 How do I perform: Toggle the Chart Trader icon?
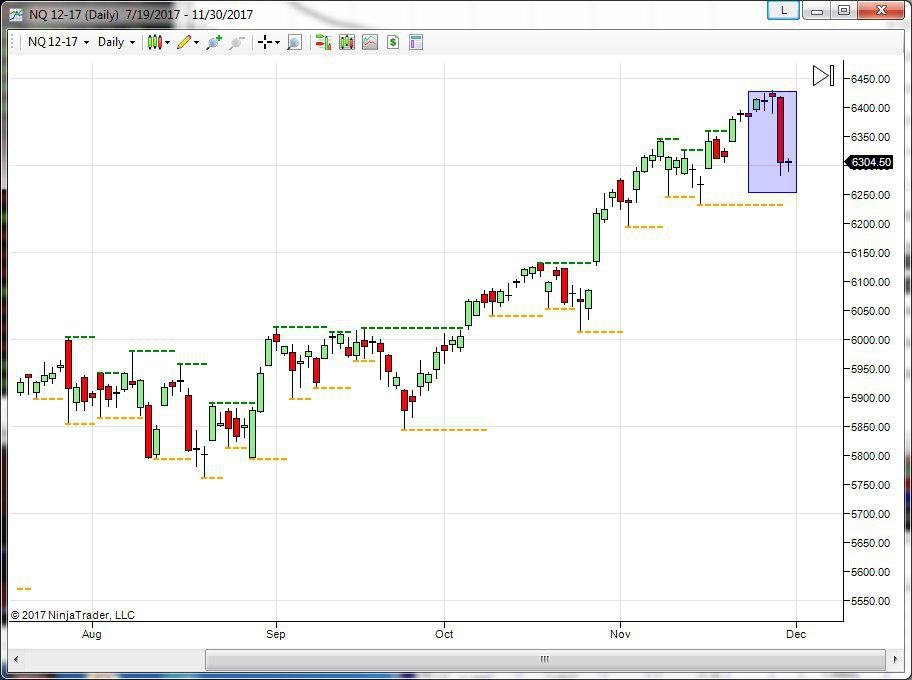(323, 42)
